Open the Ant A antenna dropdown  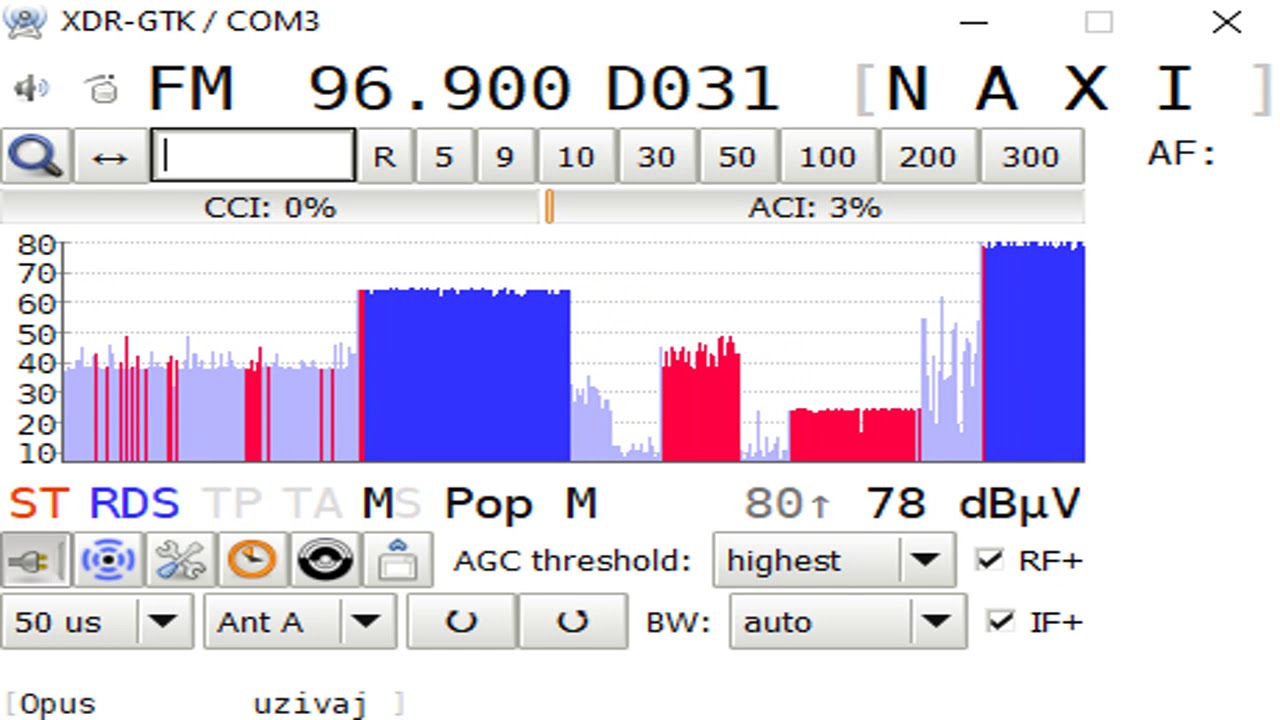coord(300,622)
